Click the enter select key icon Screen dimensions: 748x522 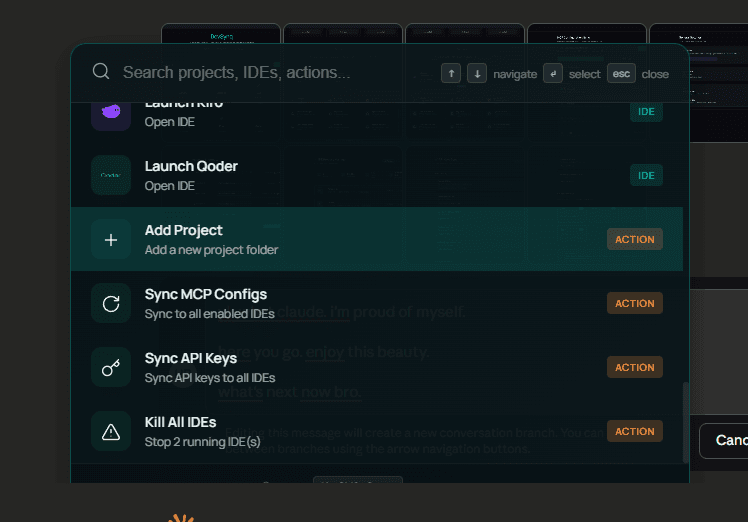(x=553, y=73)
